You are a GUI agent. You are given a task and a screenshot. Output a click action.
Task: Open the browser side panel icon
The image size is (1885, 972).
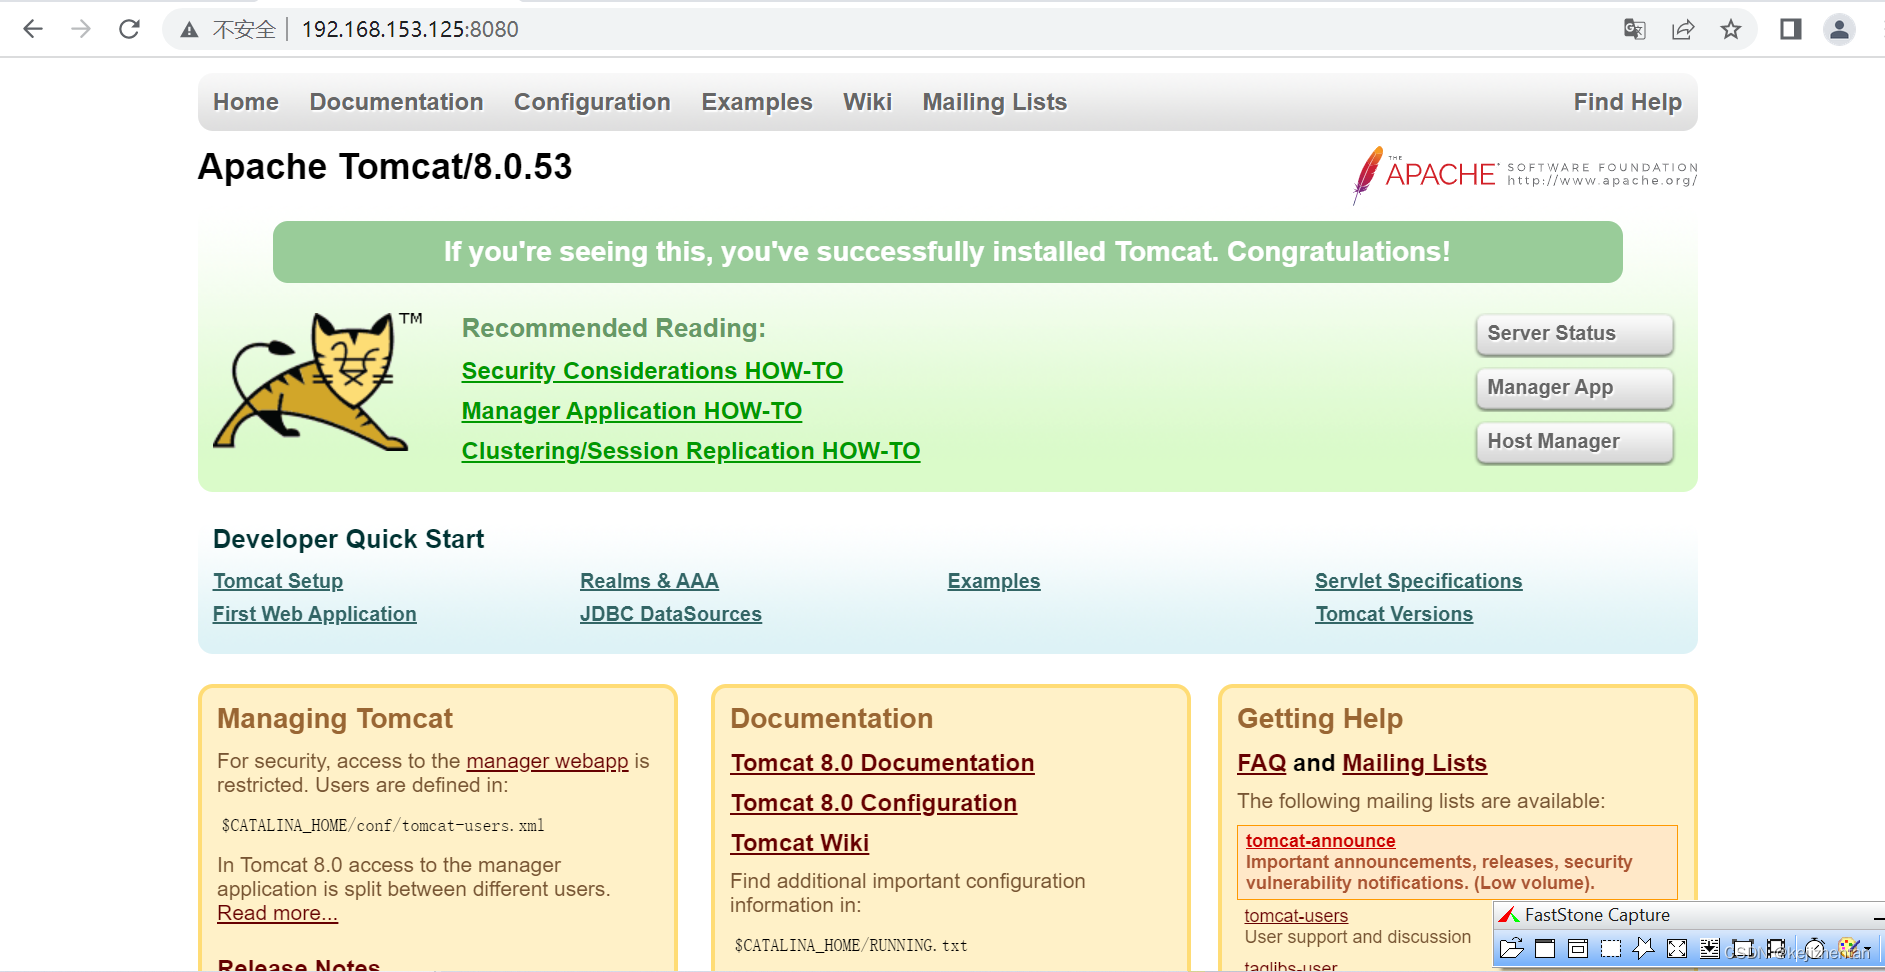click(1791, 29)
